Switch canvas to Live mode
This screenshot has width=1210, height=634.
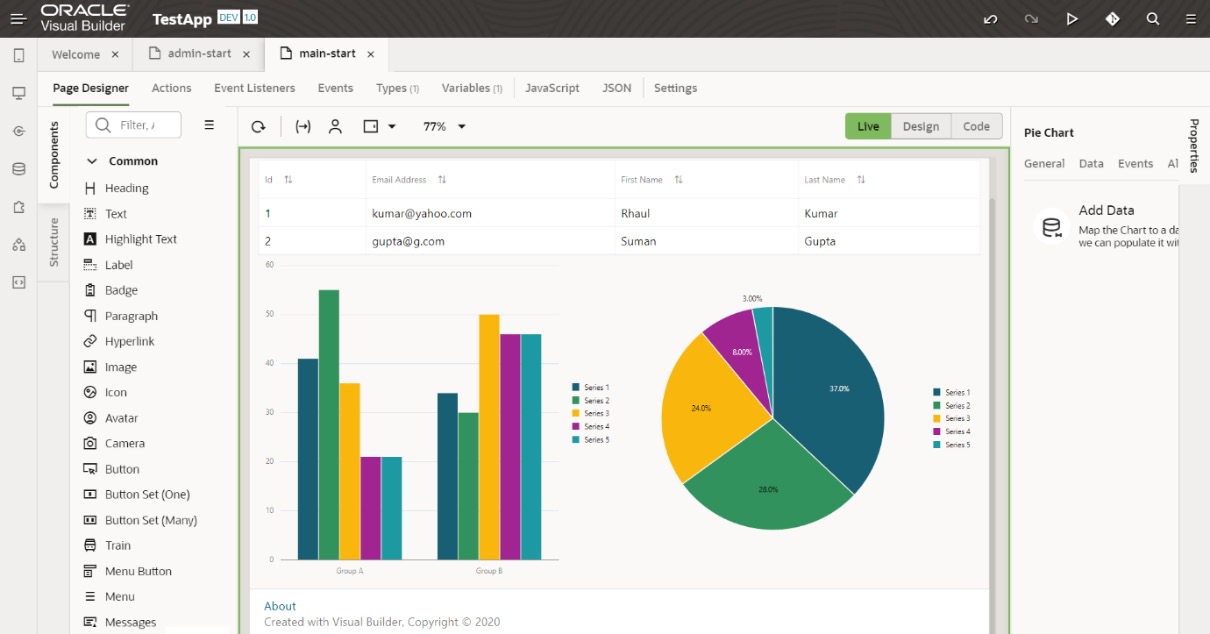[868, 126]
